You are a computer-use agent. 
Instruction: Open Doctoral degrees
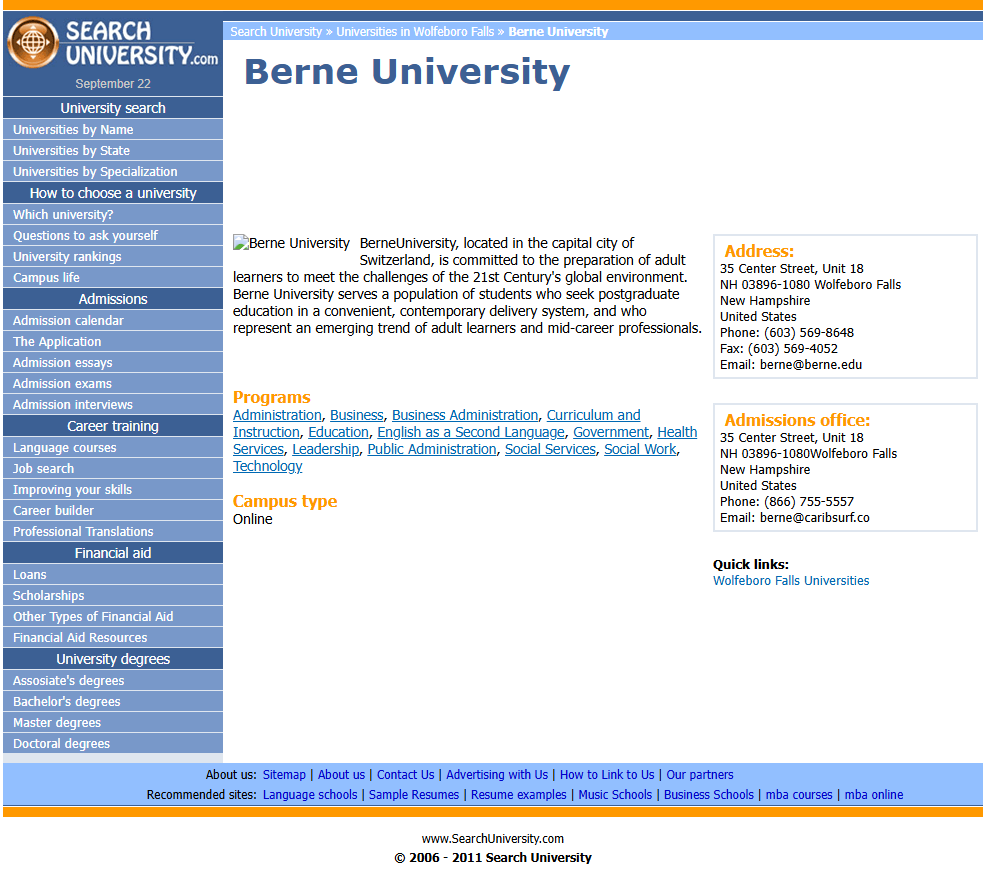point(113,744)
